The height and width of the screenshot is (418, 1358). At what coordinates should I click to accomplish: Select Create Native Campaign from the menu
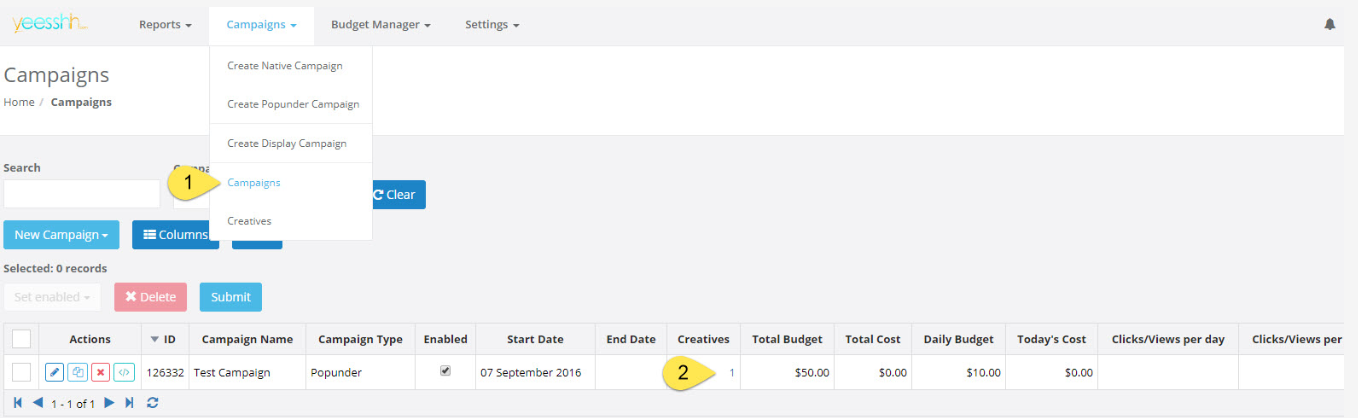(284, 66)
